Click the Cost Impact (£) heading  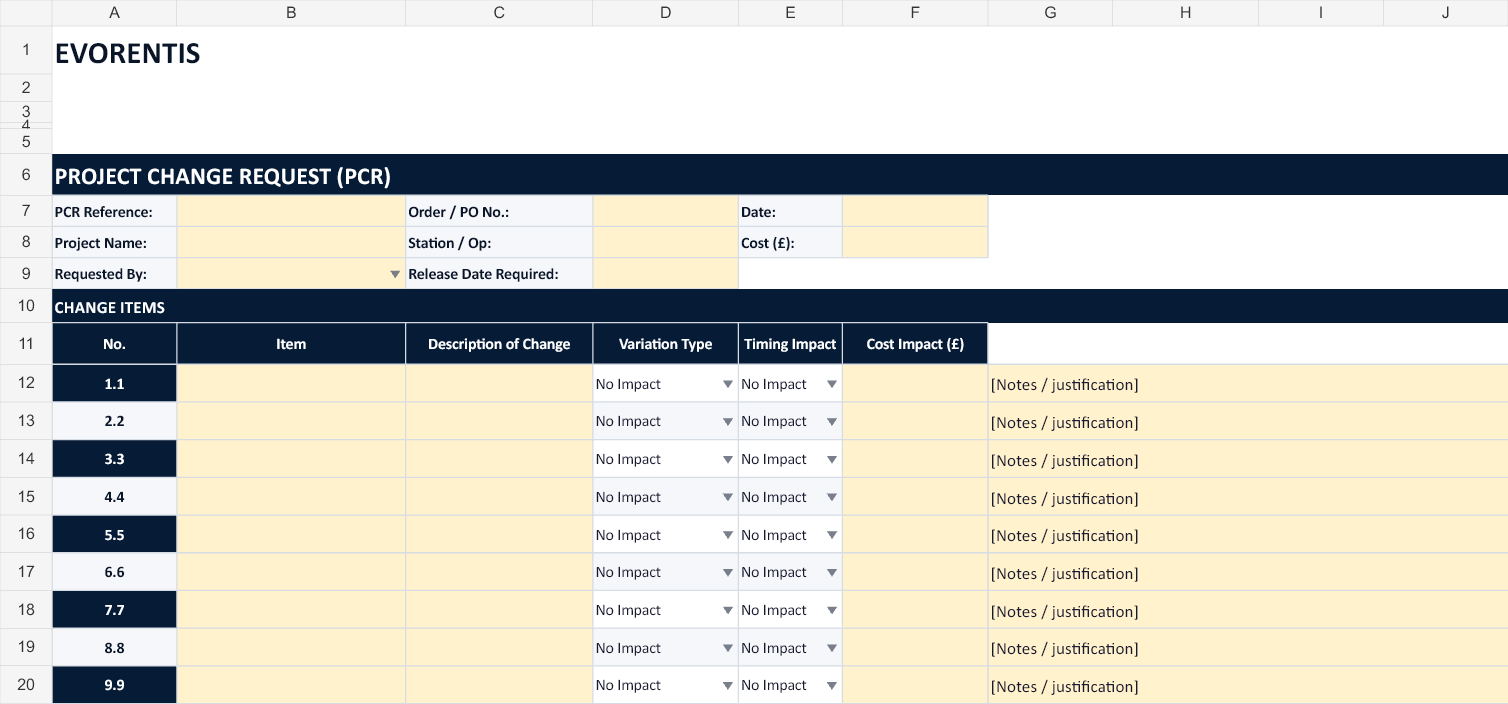(915, 344)
